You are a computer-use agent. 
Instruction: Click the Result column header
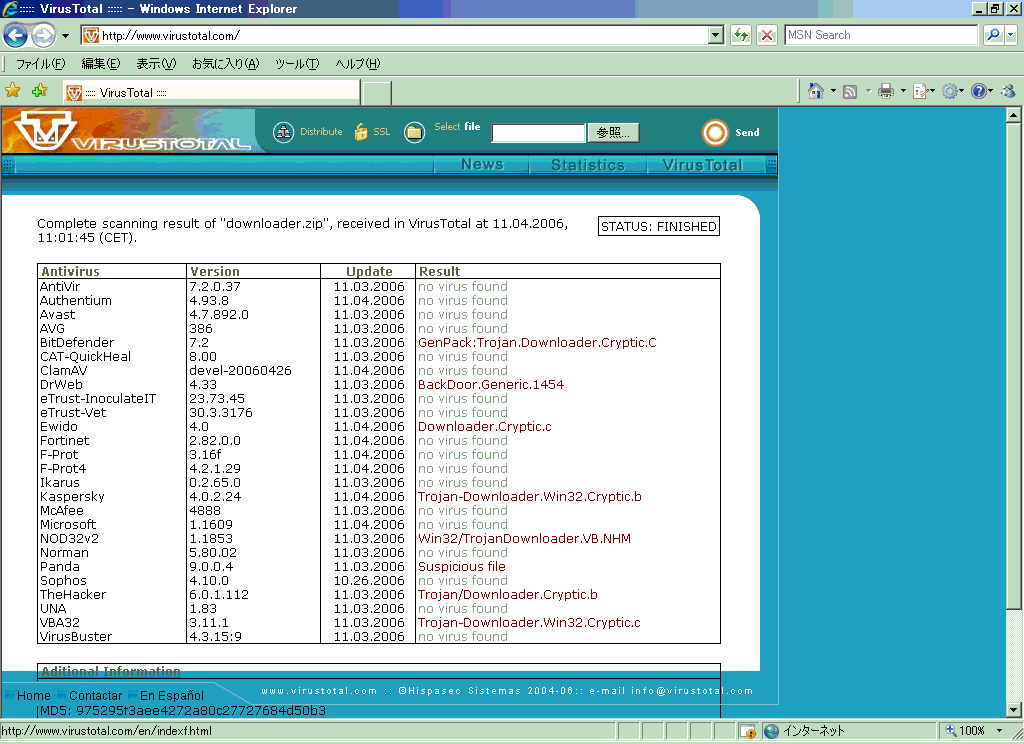[x=440, y=271]
